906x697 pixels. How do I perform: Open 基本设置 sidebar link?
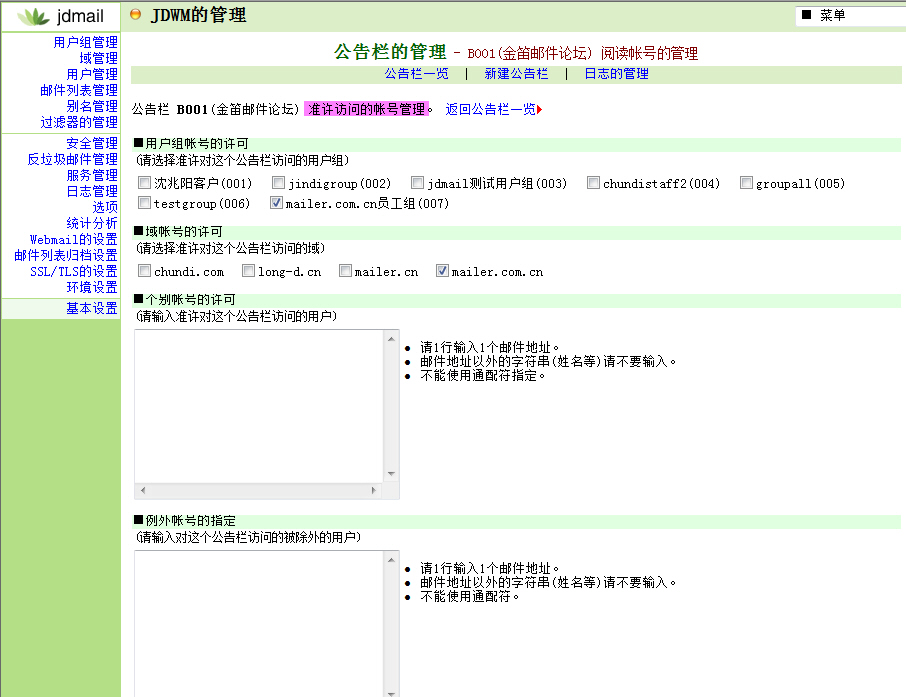(x=92, y=309)
